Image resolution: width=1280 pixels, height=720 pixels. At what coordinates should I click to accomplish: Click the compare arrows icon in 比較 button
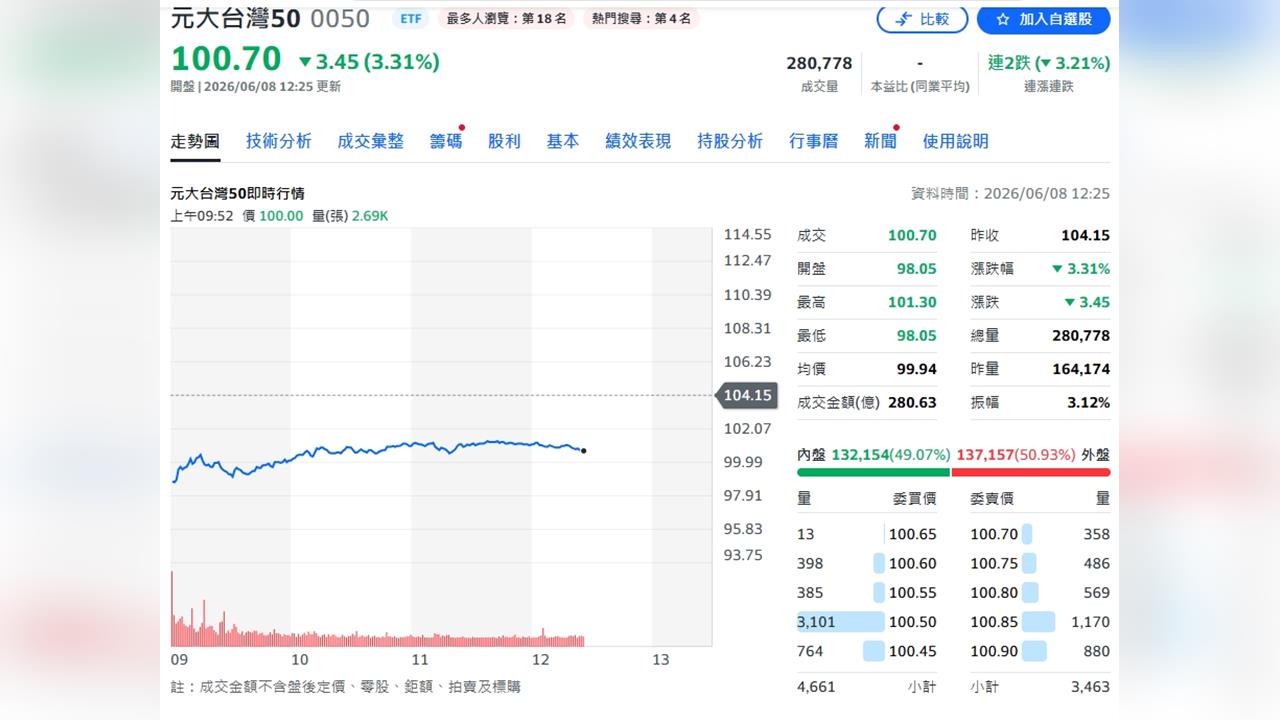click(x=904, y=19)
